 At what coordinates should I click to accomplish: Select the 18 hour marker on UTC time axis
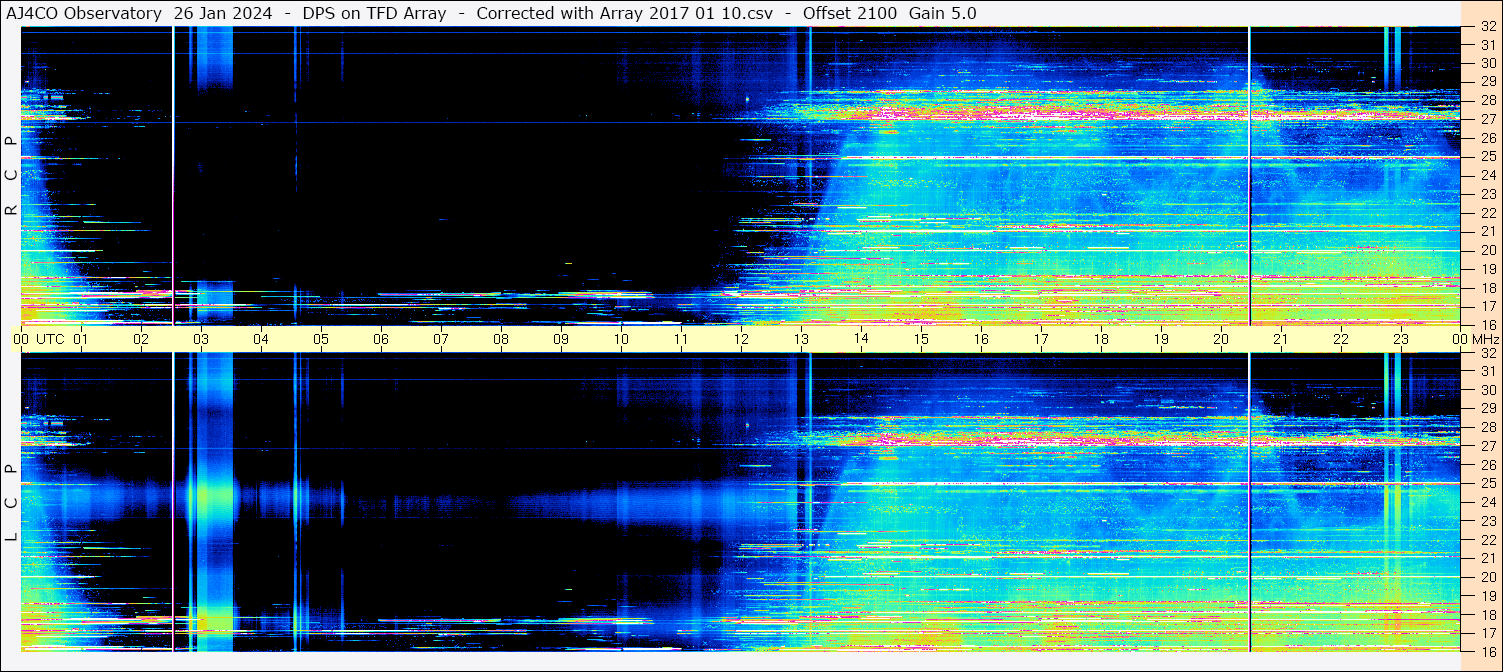tap(1101, 339)
